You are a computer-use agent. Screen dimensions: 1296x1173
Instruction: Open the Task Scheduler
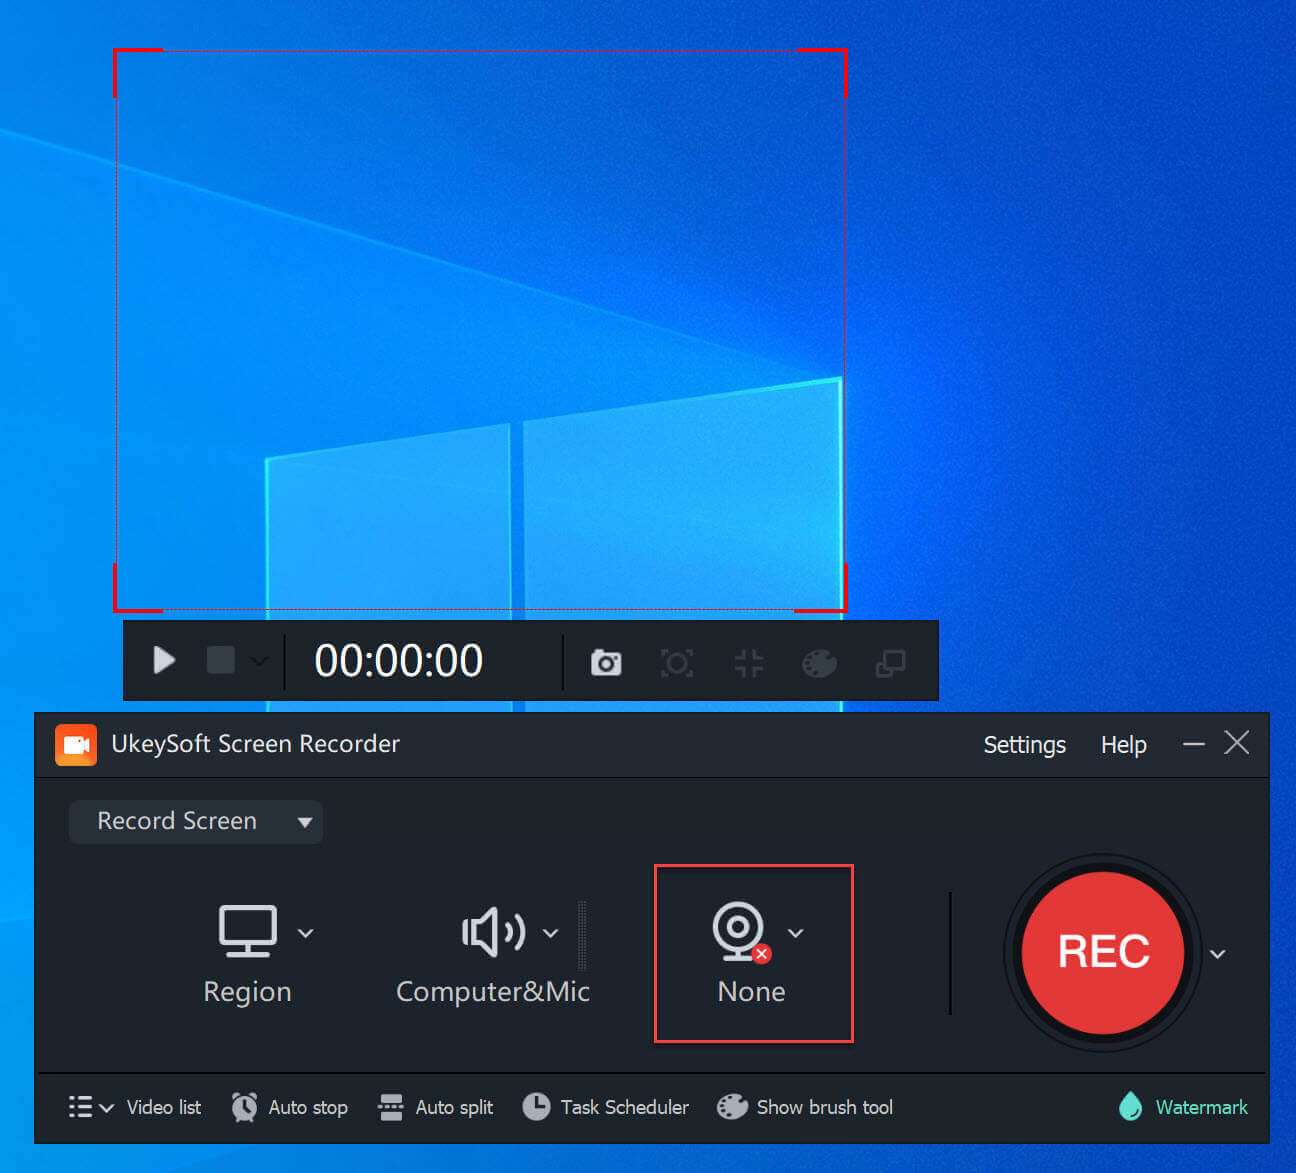(624, 1107)
